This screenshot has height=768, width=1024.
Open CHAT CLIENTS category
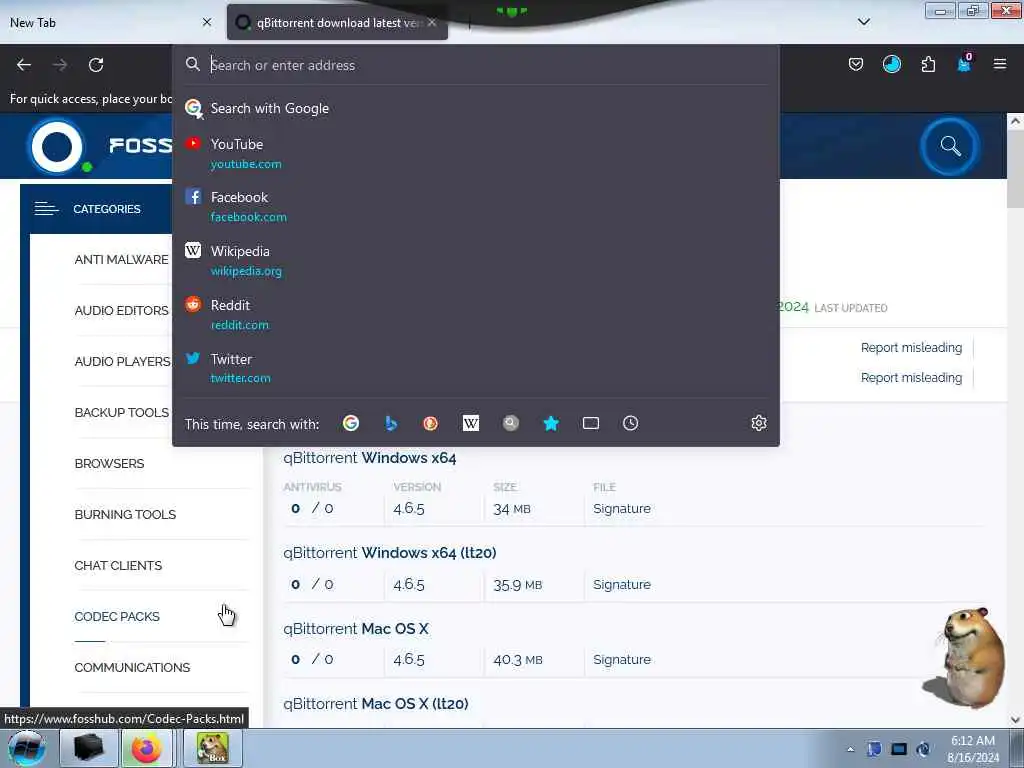(x=118, y=566)
